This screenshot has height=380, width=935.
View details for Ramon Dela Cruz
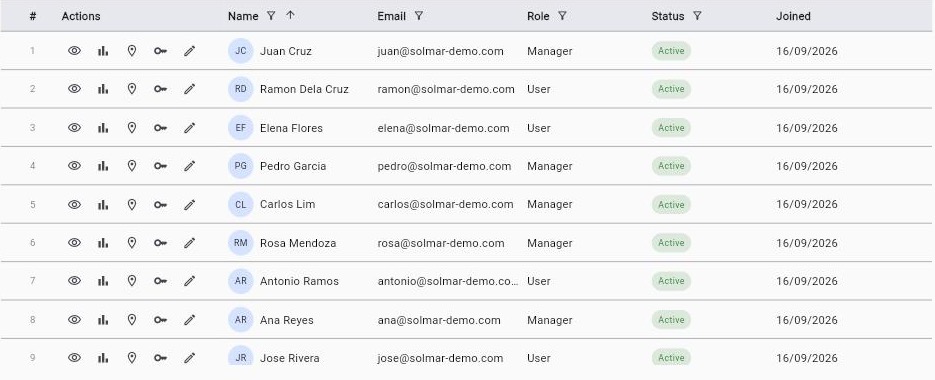[x=74, y=89]
